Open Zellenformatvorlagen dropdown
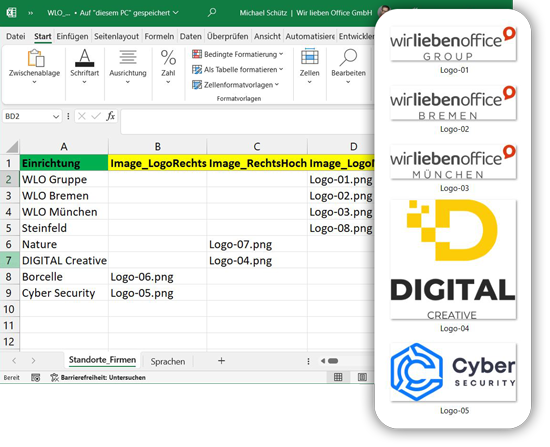The image size is (550, 447). pyautogui.click(x=235, y=85)
